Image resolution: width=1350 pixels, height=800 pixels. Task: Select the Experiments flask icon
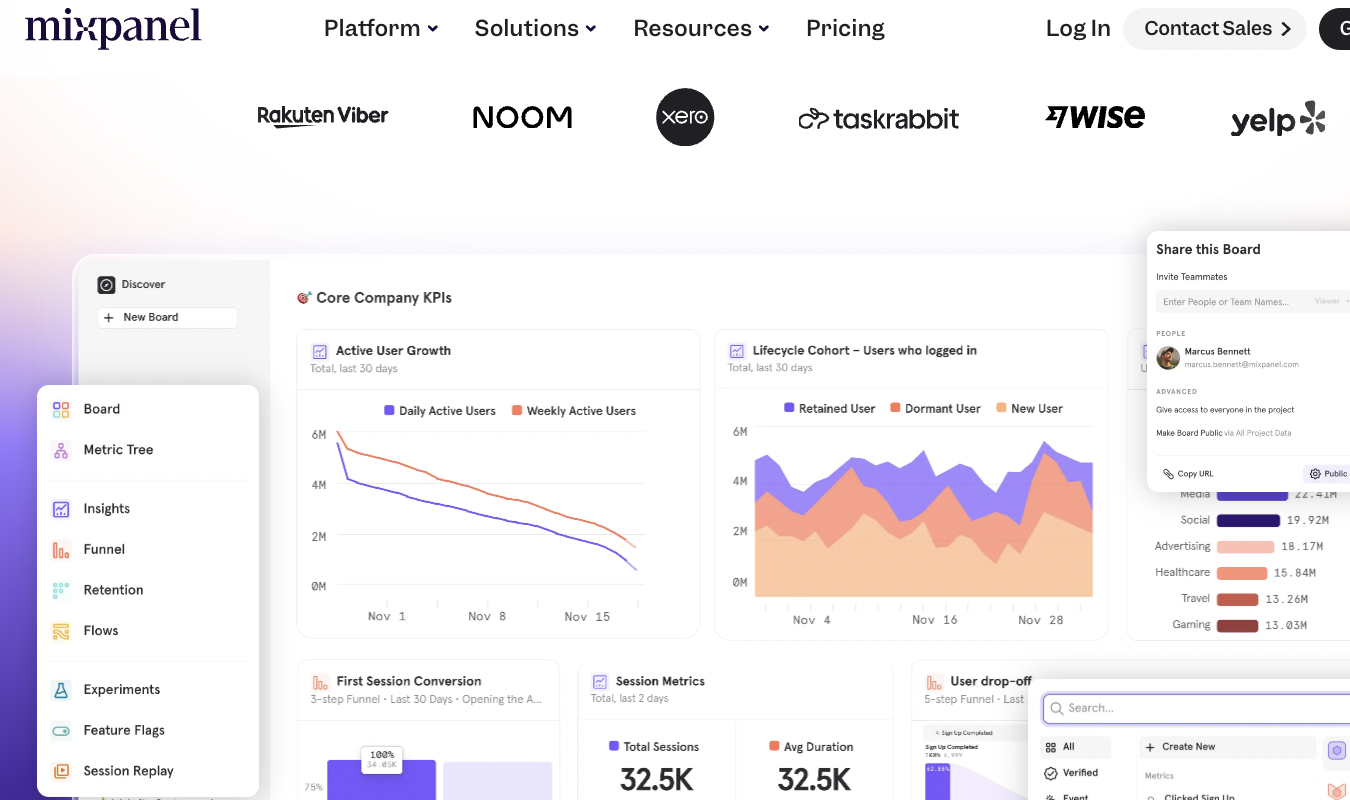click(60, 689)
